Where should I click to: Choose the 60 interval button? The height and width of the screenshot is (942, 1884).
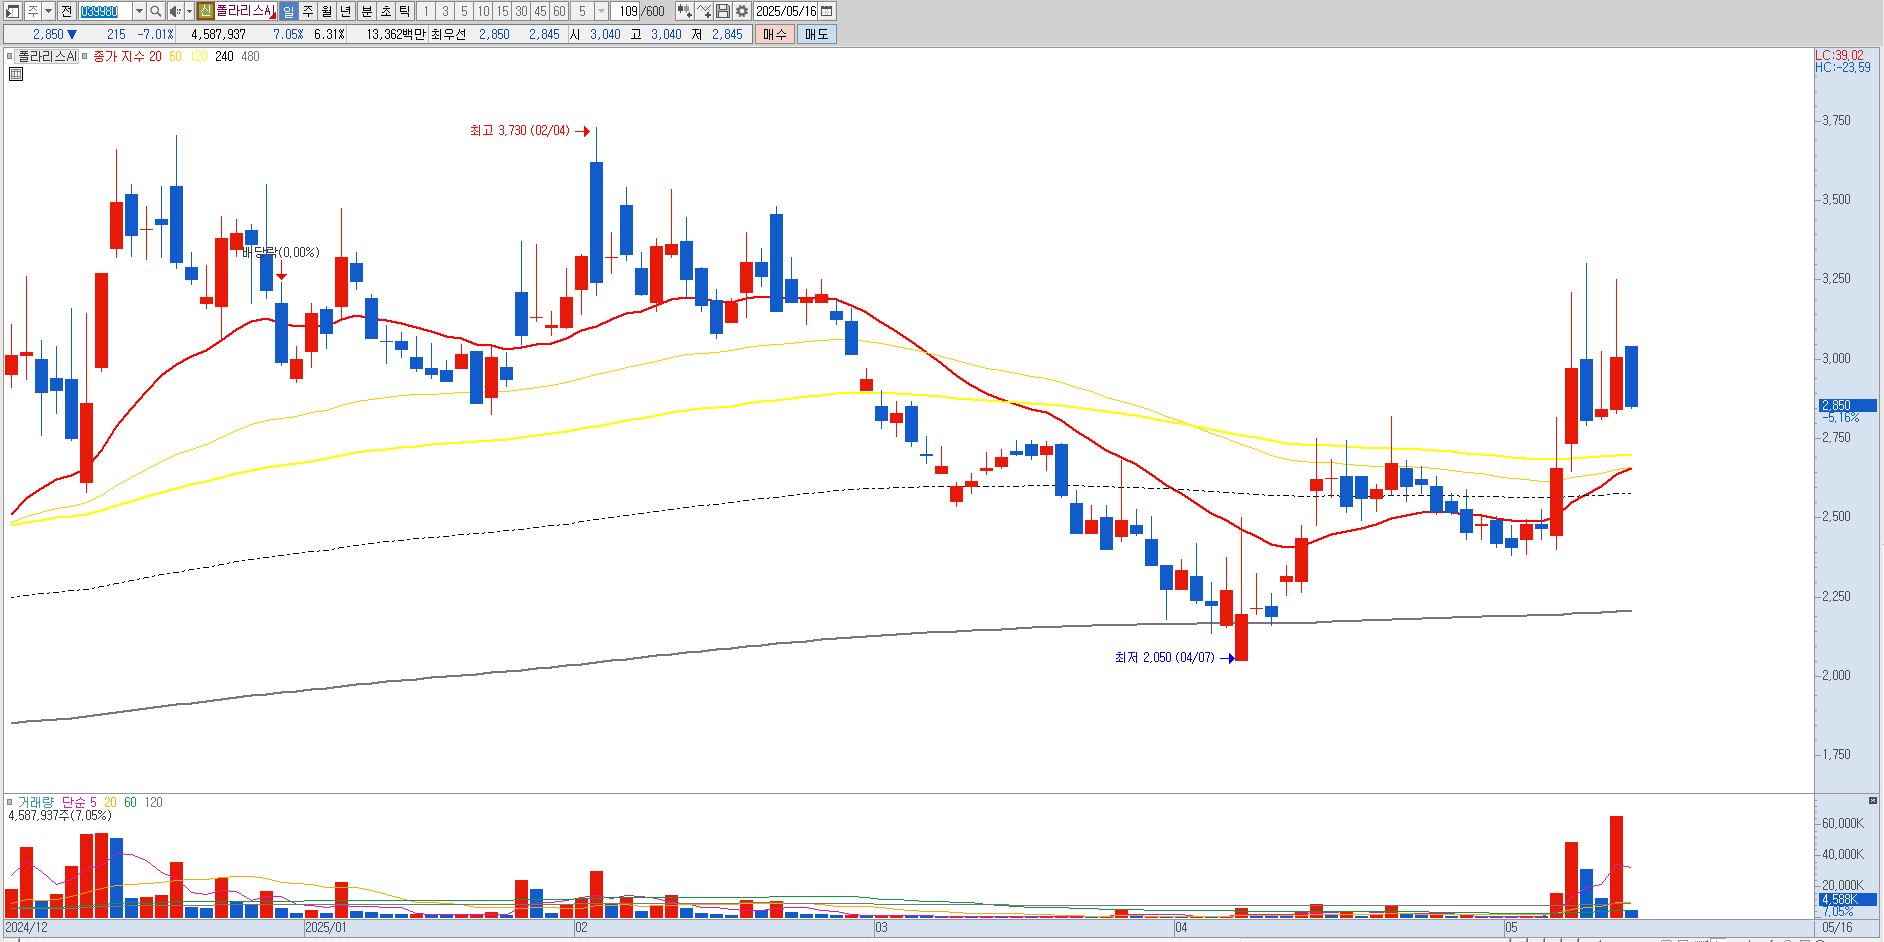[x=559, y=11]
